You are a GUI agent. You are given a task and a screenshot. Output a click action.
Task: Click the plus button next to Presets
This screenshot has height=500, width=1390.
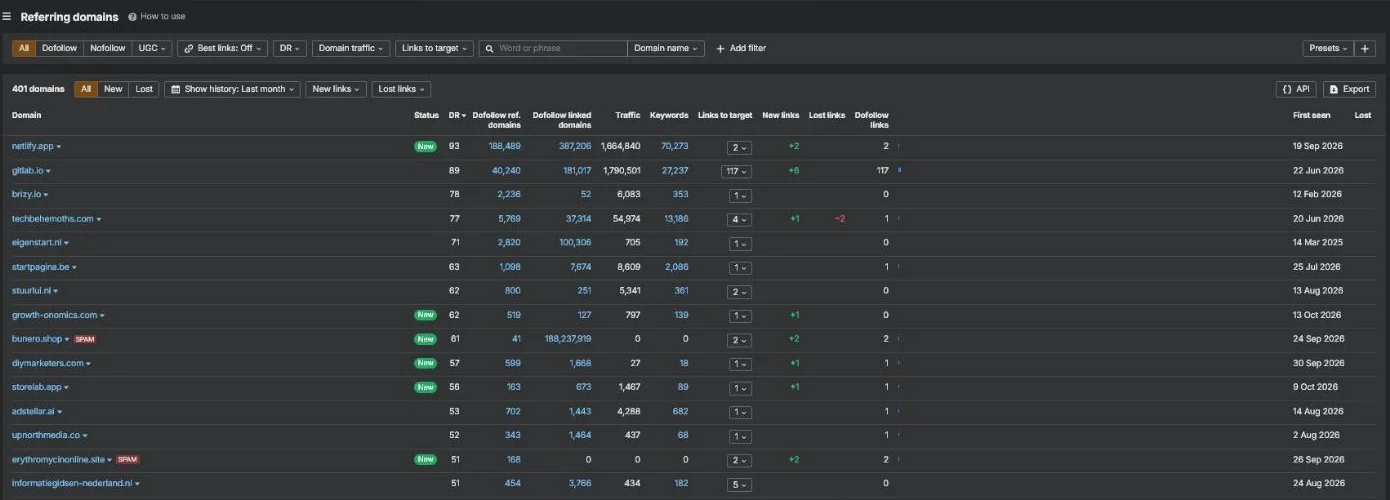point(1366,48)
